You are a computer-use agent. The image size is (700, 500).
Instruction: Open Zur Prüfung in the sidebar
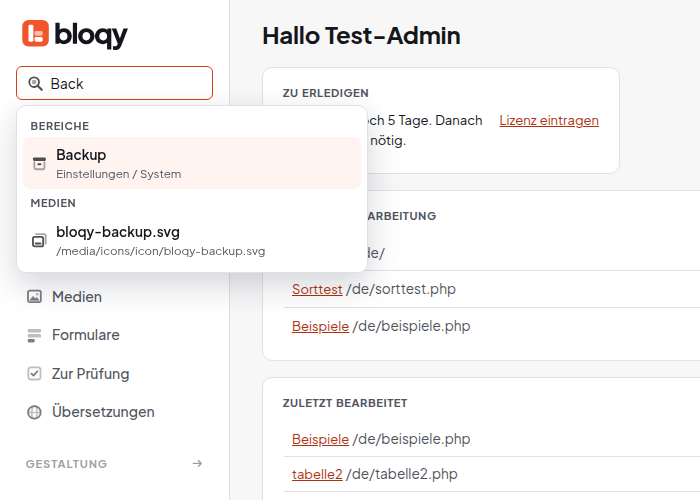[x=91, y=374]
